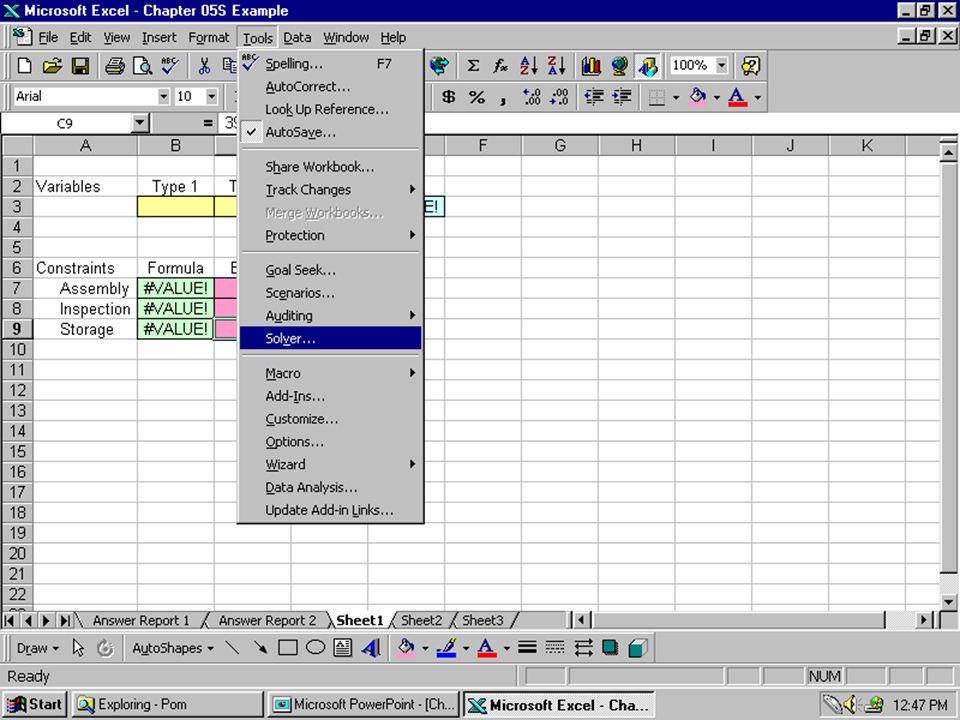
Task: Select the Line tool on the Drawing toolbar
Action: pos(232,648)
